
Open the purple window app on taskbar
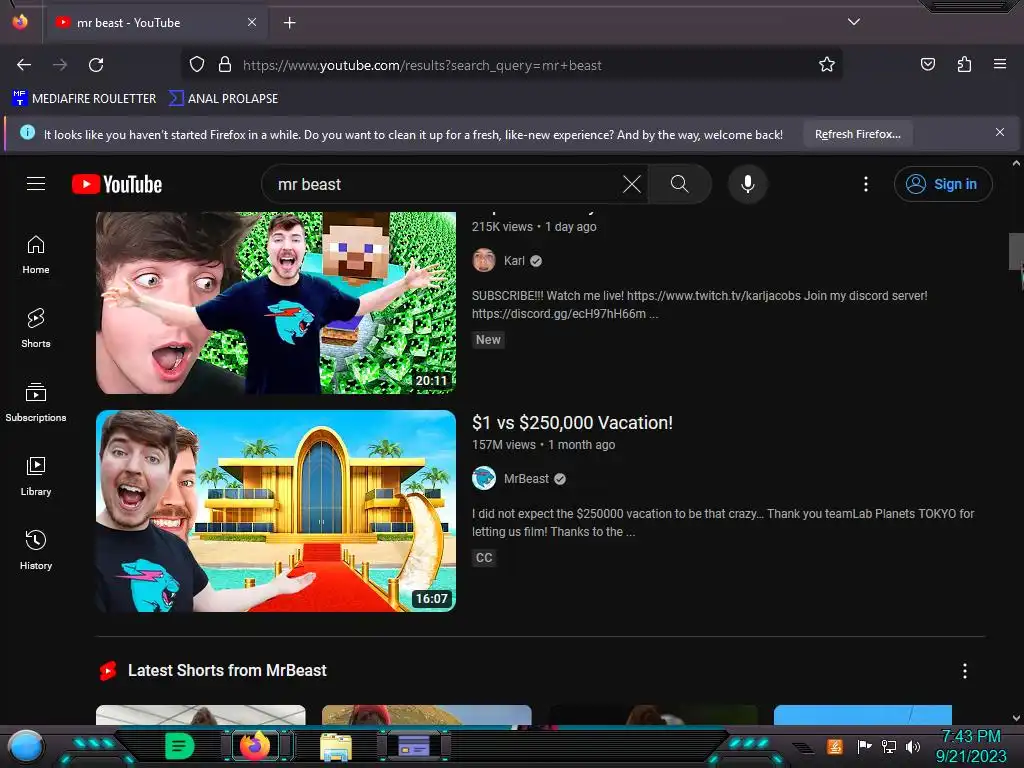click(414, 746)
